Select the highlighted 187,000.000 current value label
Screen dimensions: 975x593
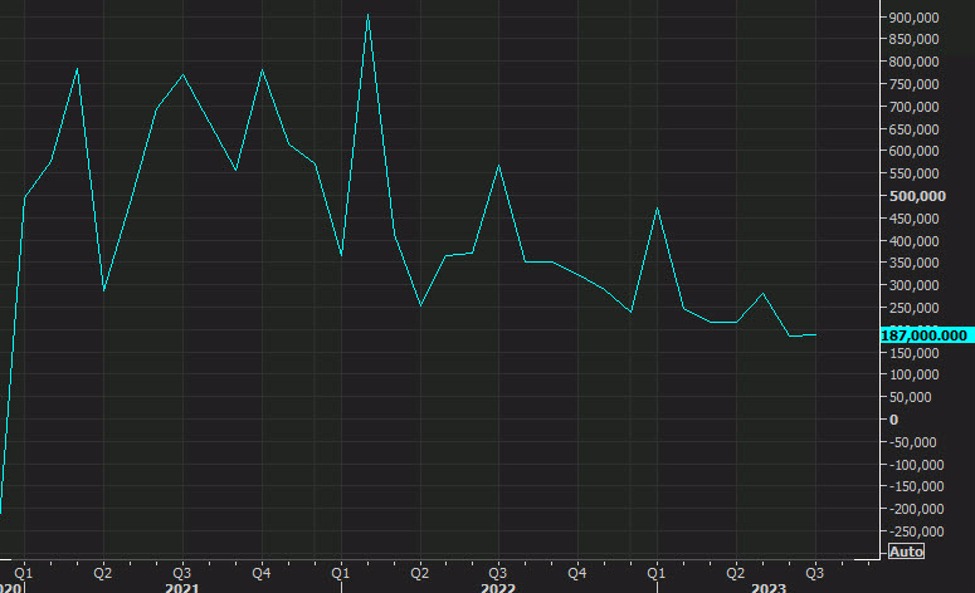coord(924,336)
